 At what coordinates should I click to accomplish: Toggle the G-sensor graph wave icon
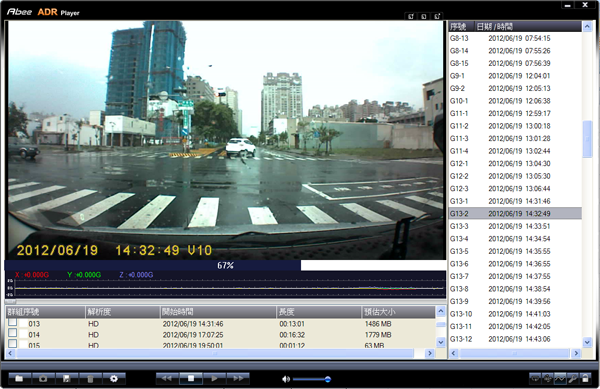(559, 379)
